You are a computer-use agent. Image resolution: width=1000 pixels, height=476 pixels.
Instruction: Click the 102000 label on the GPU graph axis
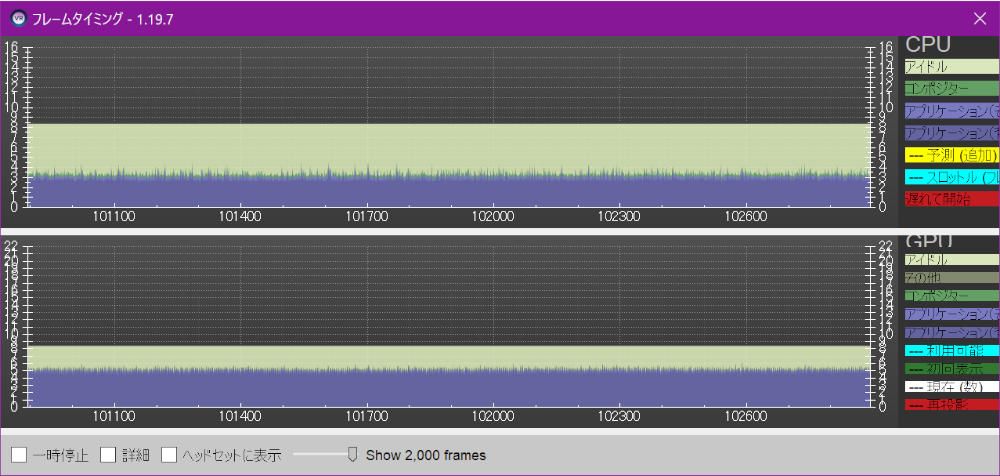pyautogui.click(x=492, y=416)
